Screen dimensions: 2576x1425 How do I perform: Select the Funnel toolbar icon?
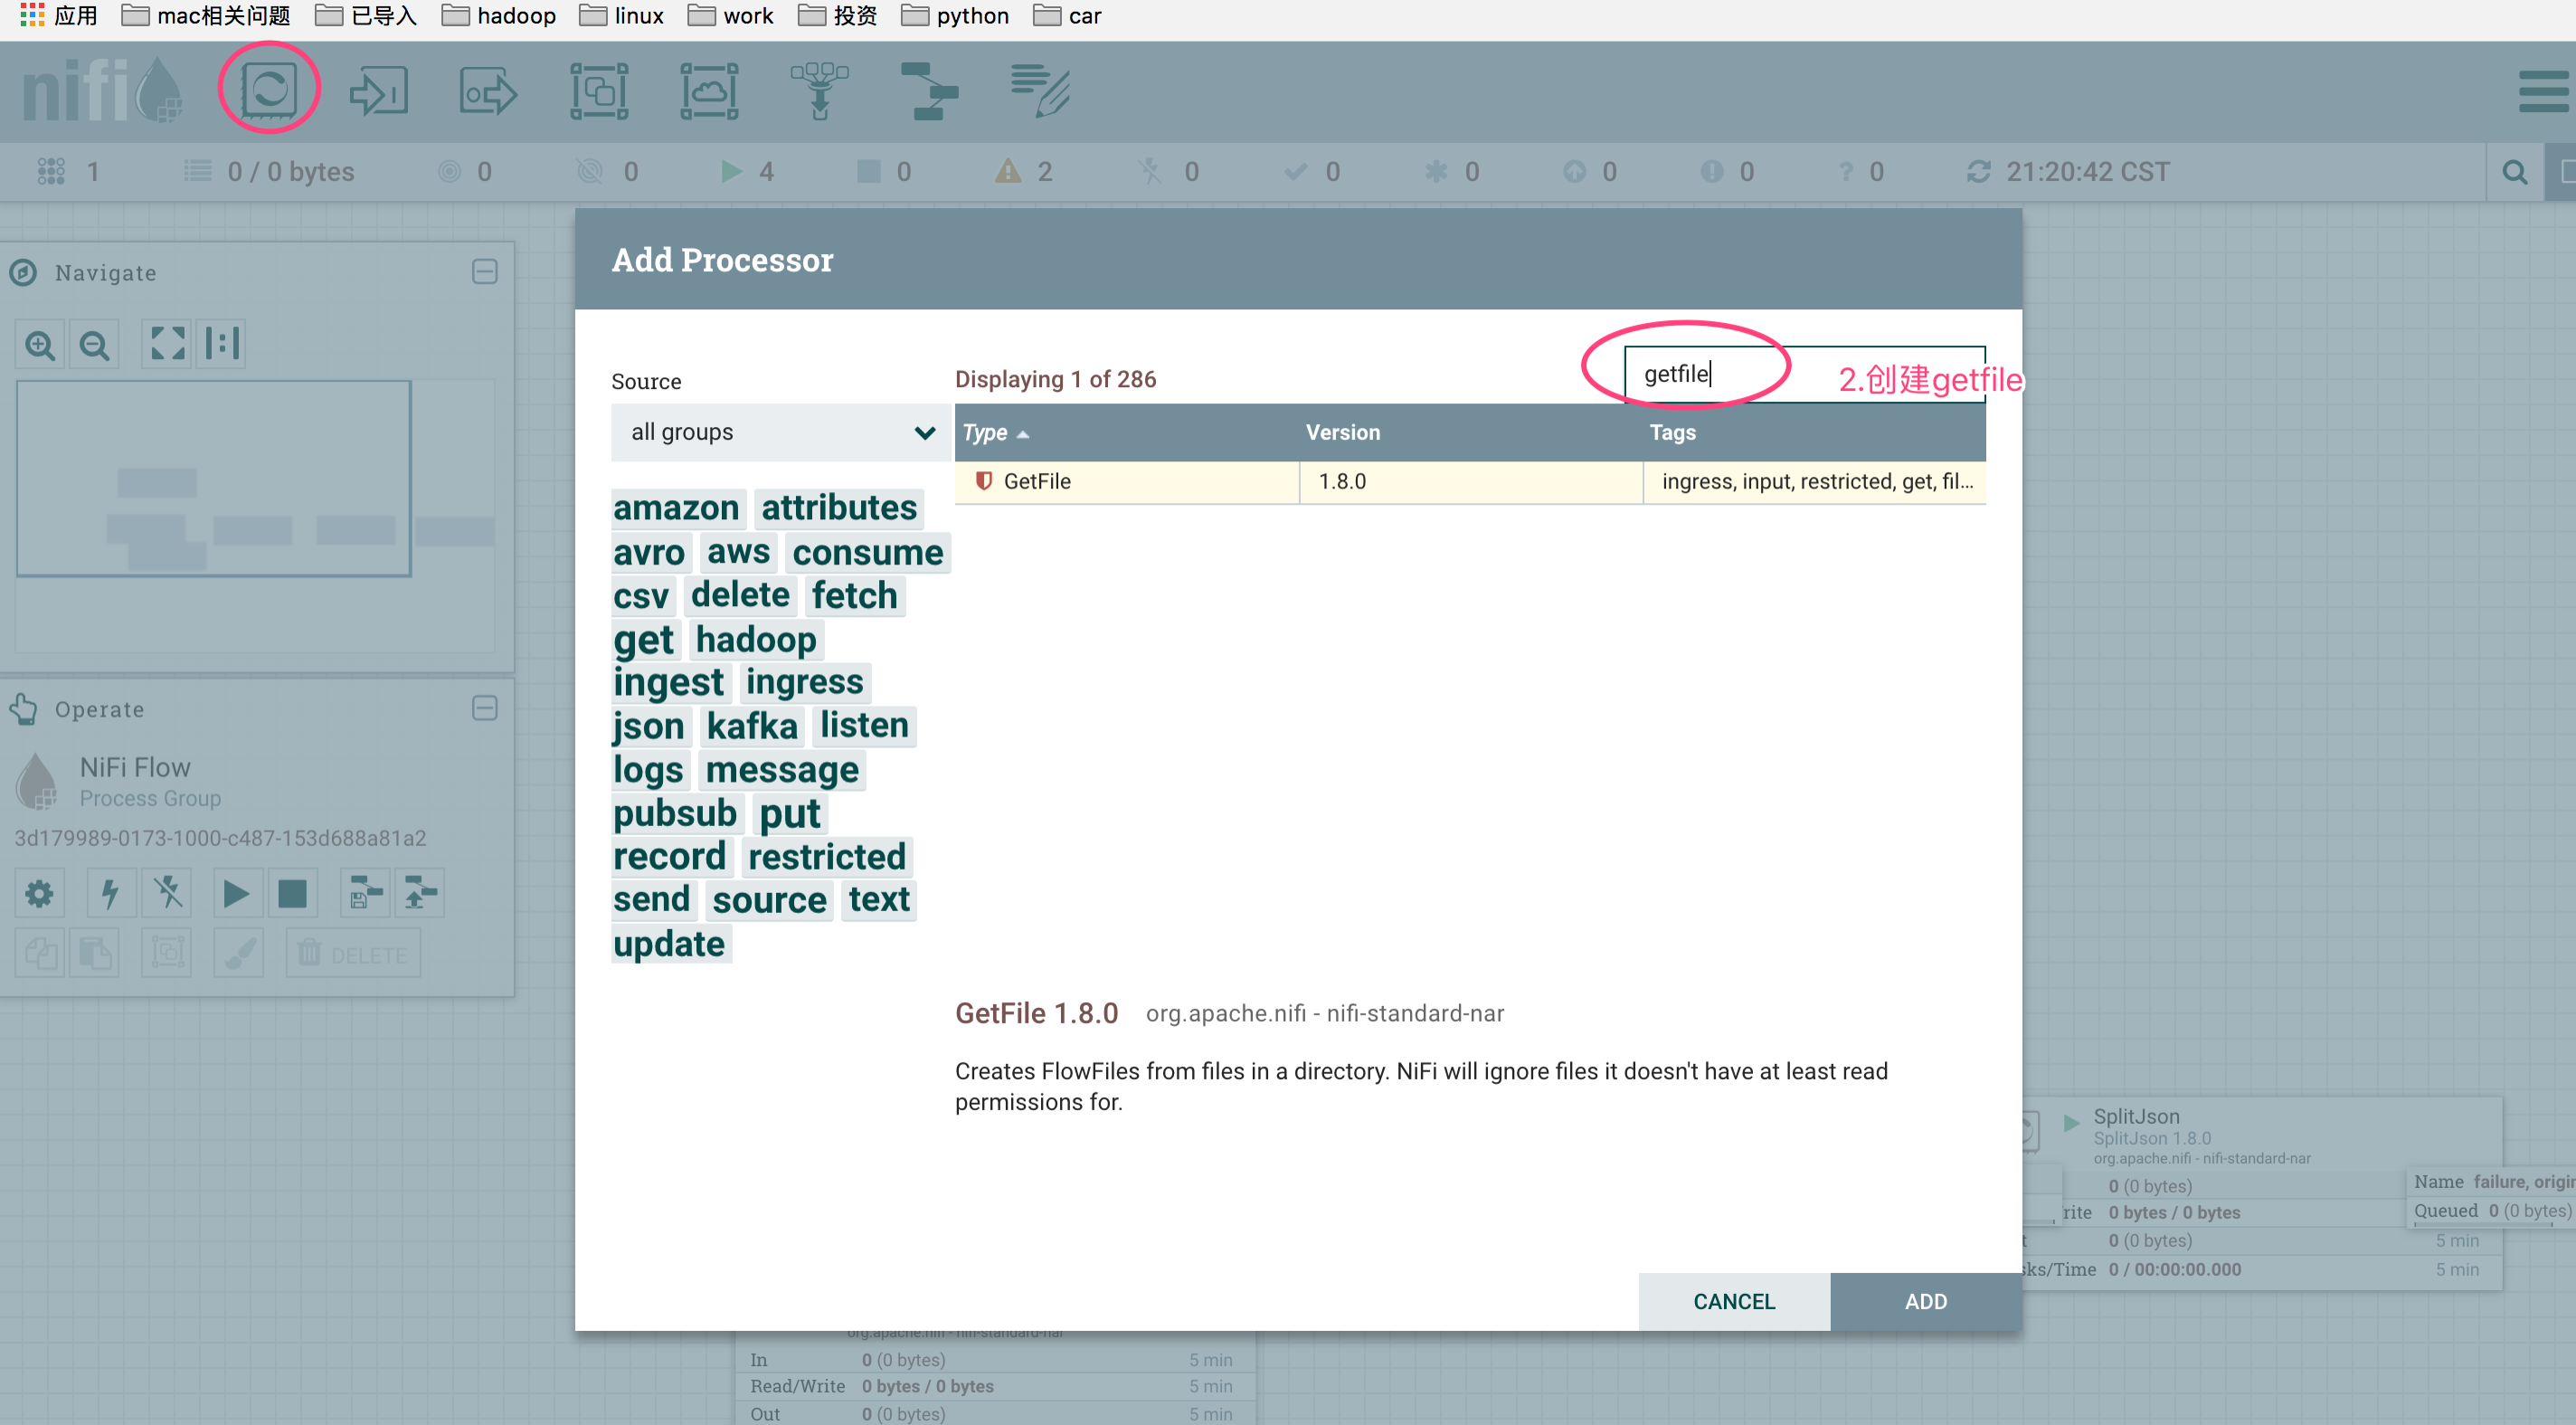coord(819,92)
